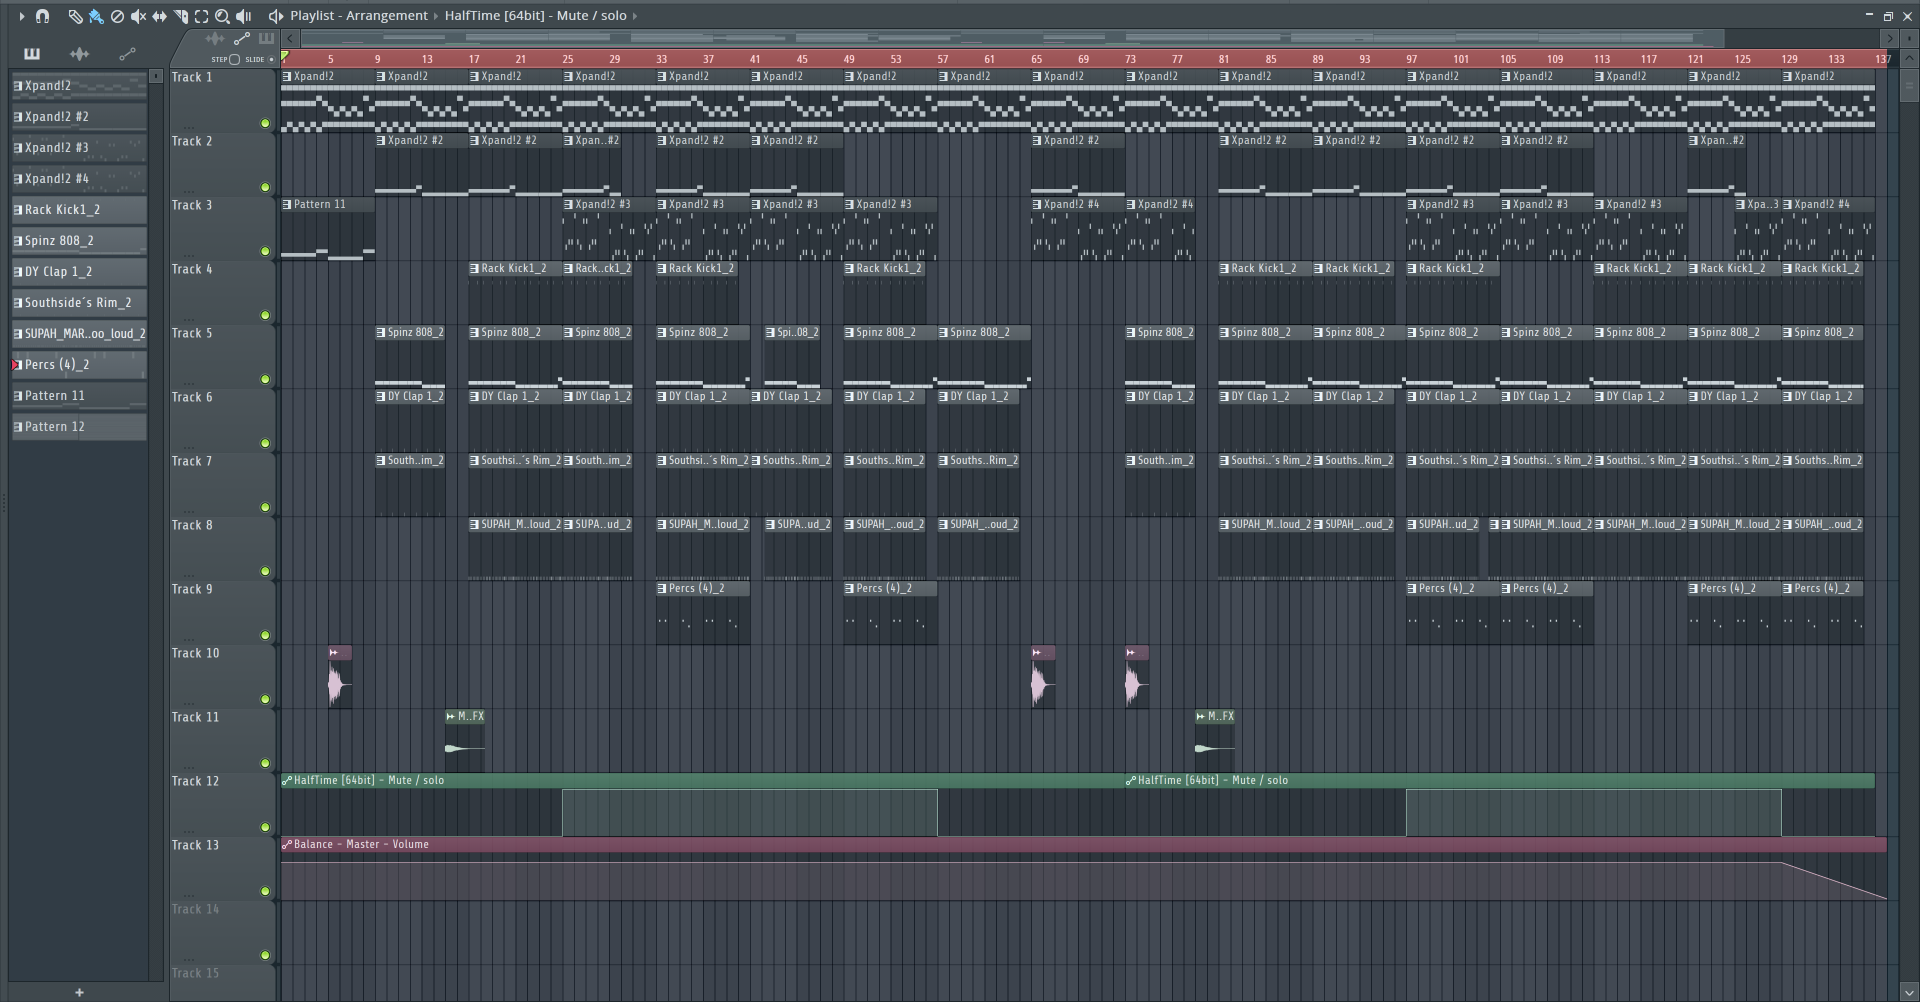Click the horizontal scrollbar thumb above the ruler
This screenshot has width=1920, height=1002.
(x=1012, y=39)
